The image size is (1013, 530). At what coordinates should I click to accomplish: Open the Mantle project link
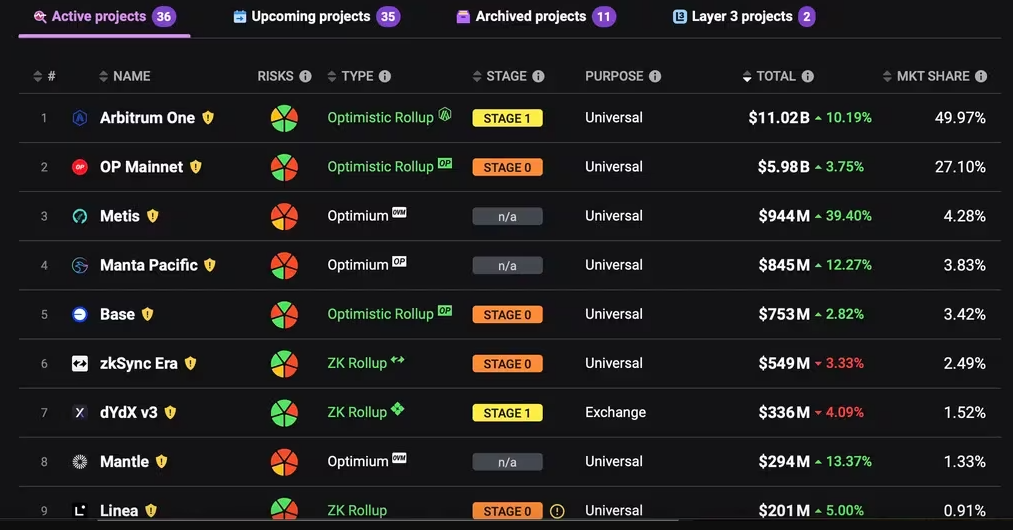click(x=124, y=461)
